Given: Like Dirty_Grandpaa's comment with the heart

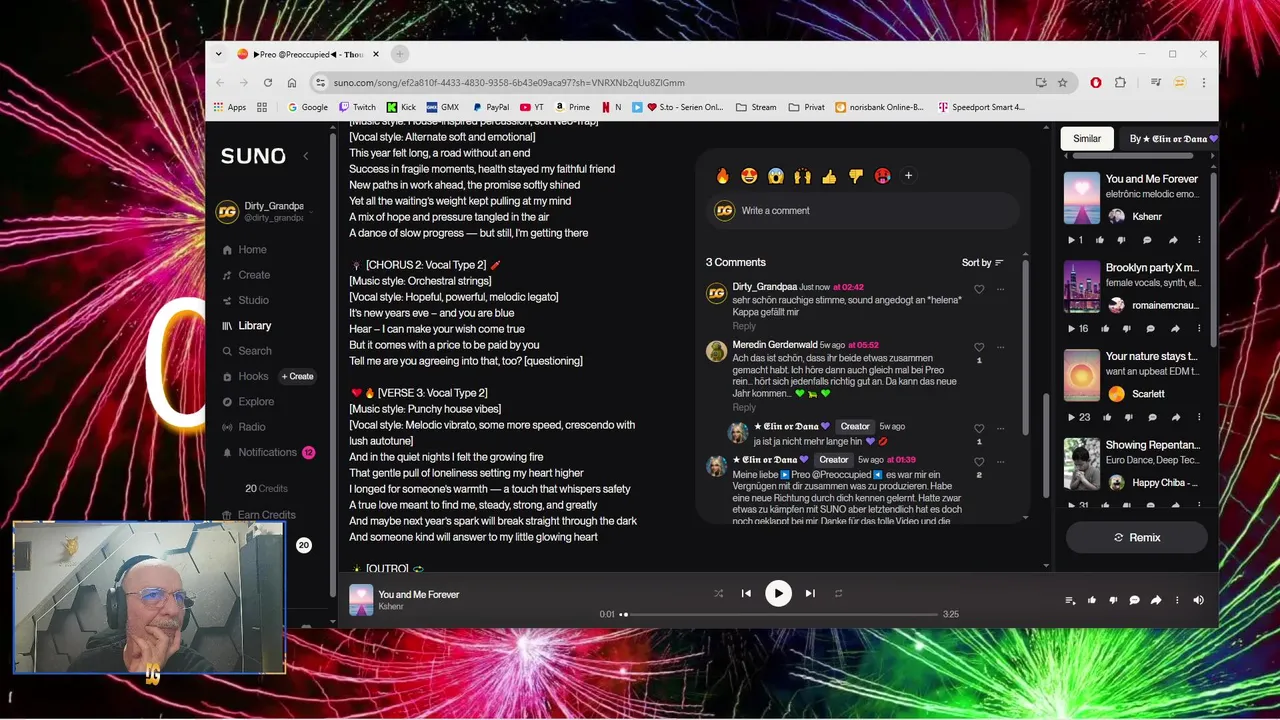Looking at the screenshot, I should pos(979,290).
